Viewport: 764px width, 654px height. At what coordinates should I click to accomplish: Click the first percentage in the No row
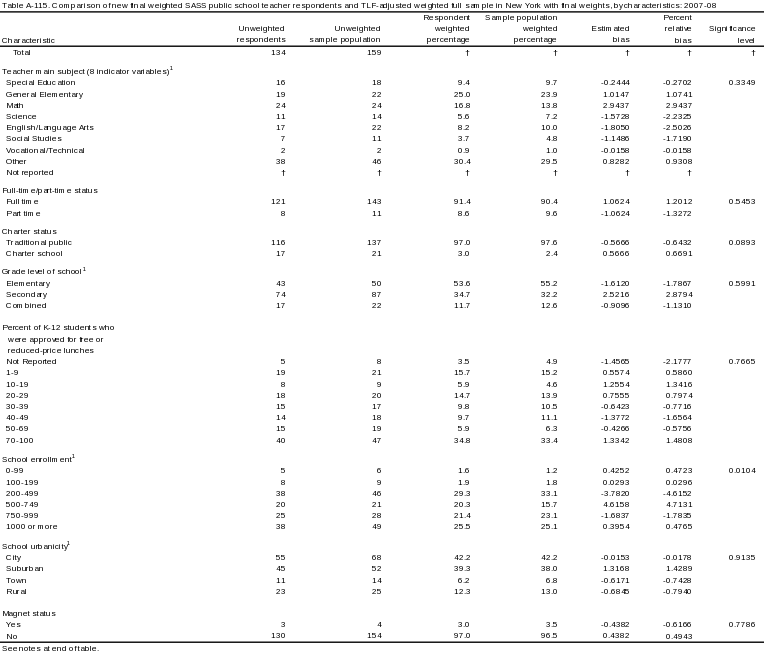point(280,636)
